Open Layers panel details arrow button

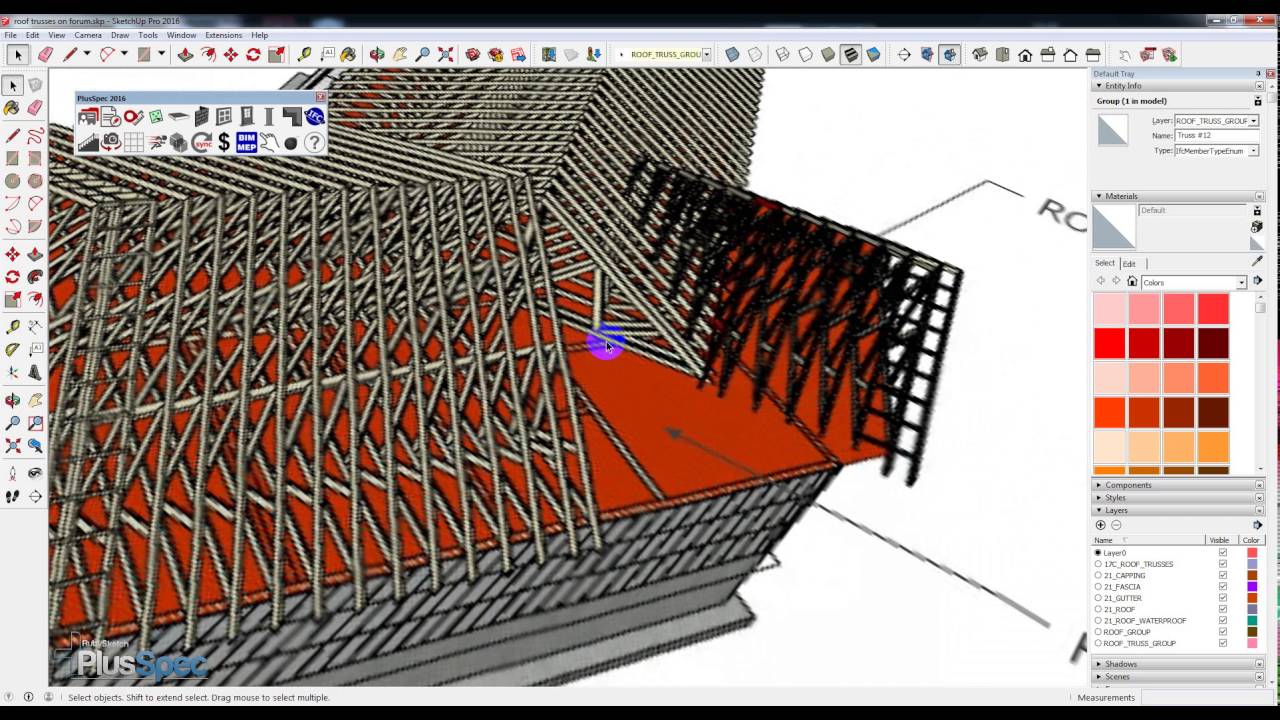[x=1257, y=525]
